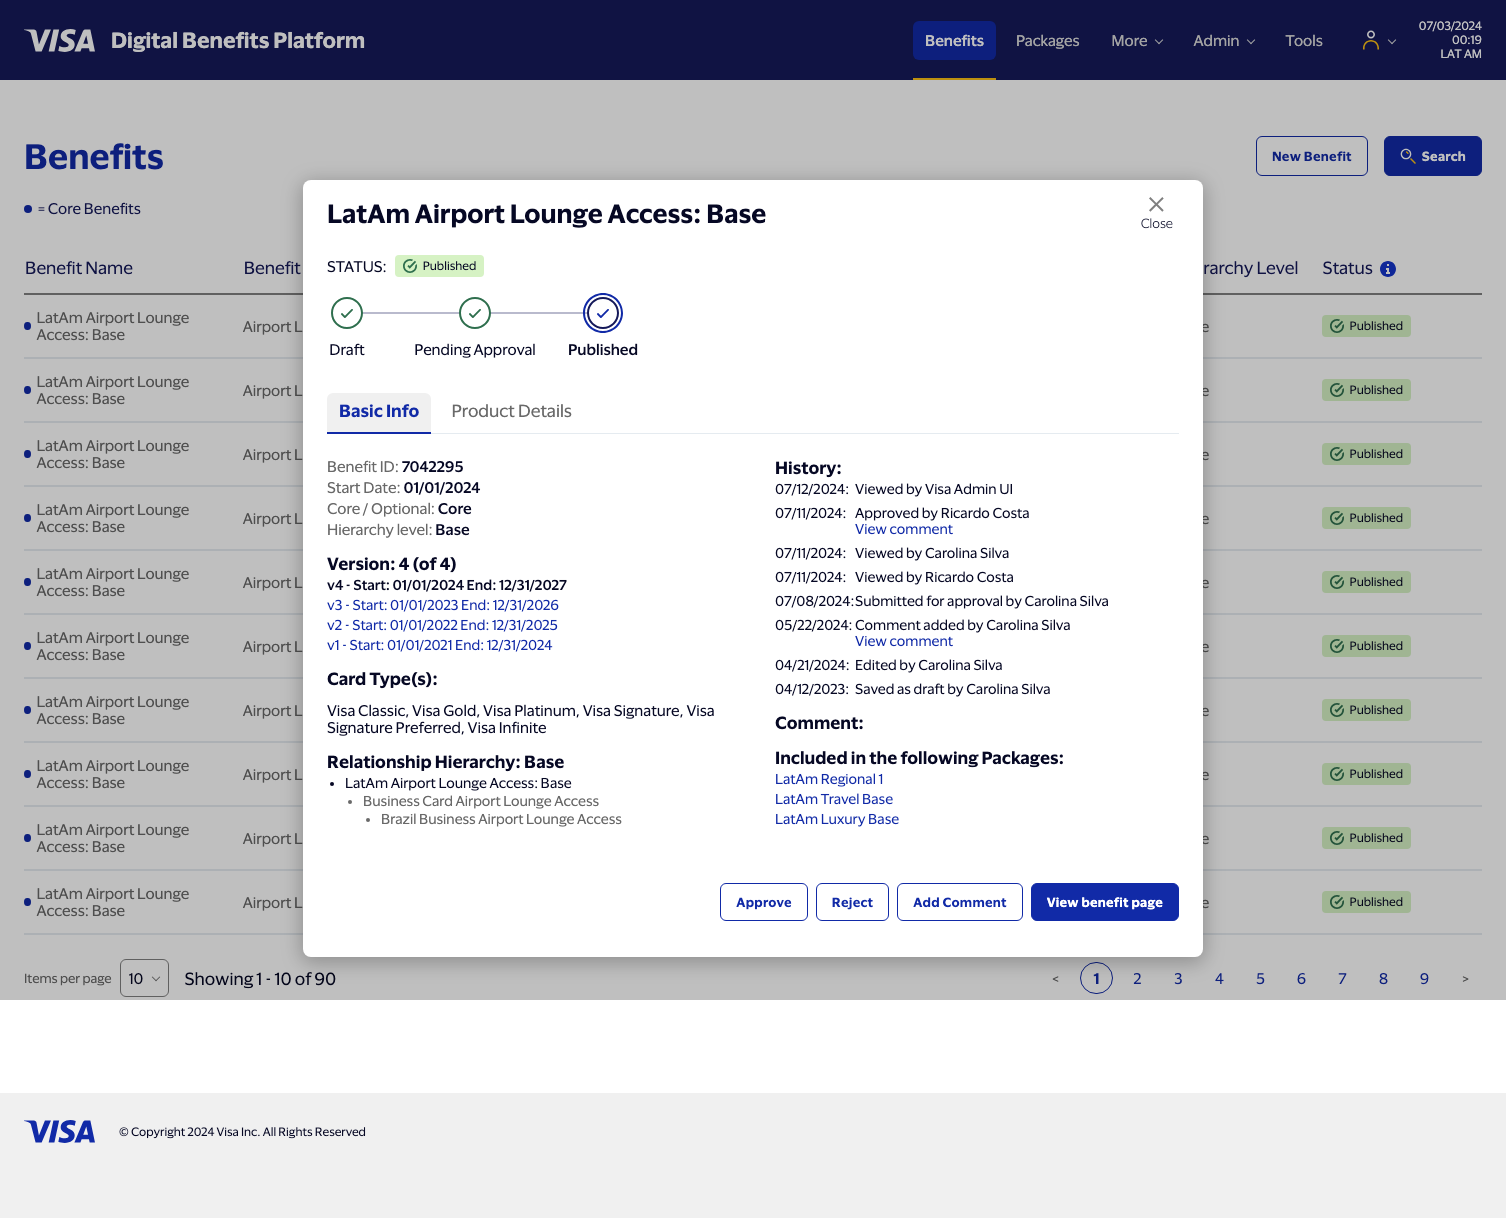The width and height of the screenshot is (1506, 1218).
Task: Click the Visa logo in the footer
Action: pos(60,1131)
